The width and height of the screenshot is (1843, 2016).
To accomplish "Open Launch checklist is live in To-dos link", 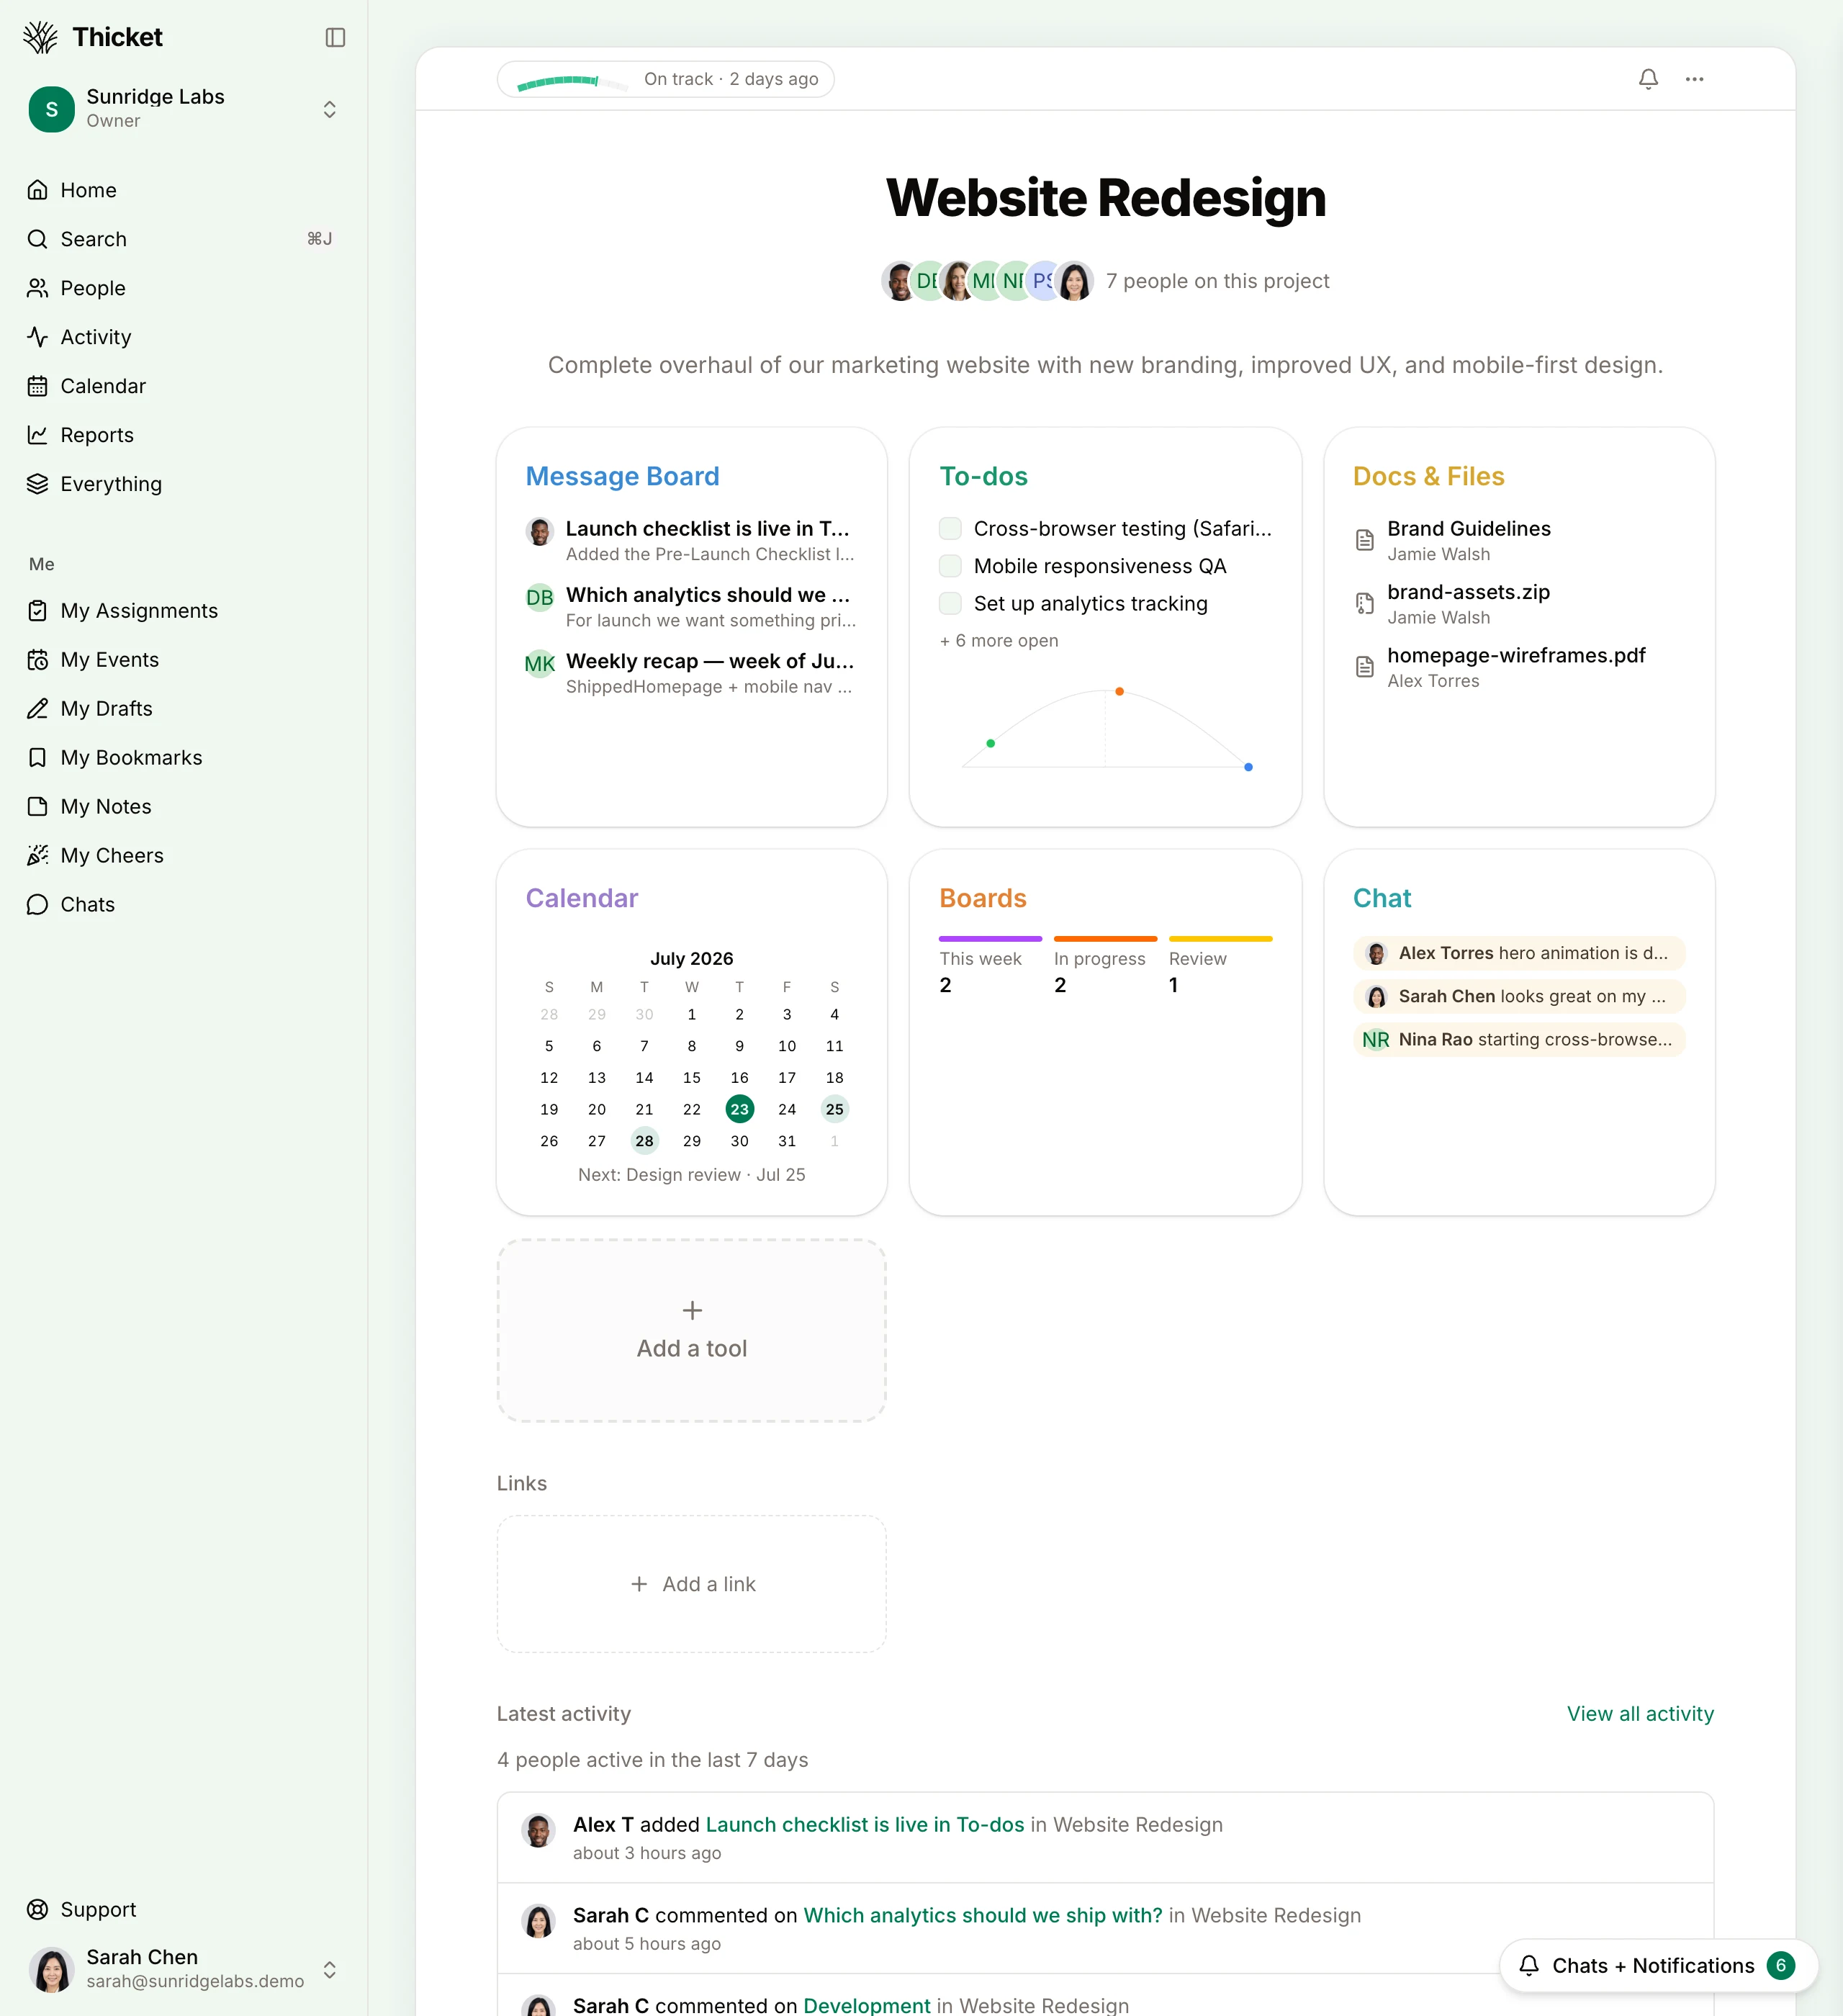I will point(865,1825).
